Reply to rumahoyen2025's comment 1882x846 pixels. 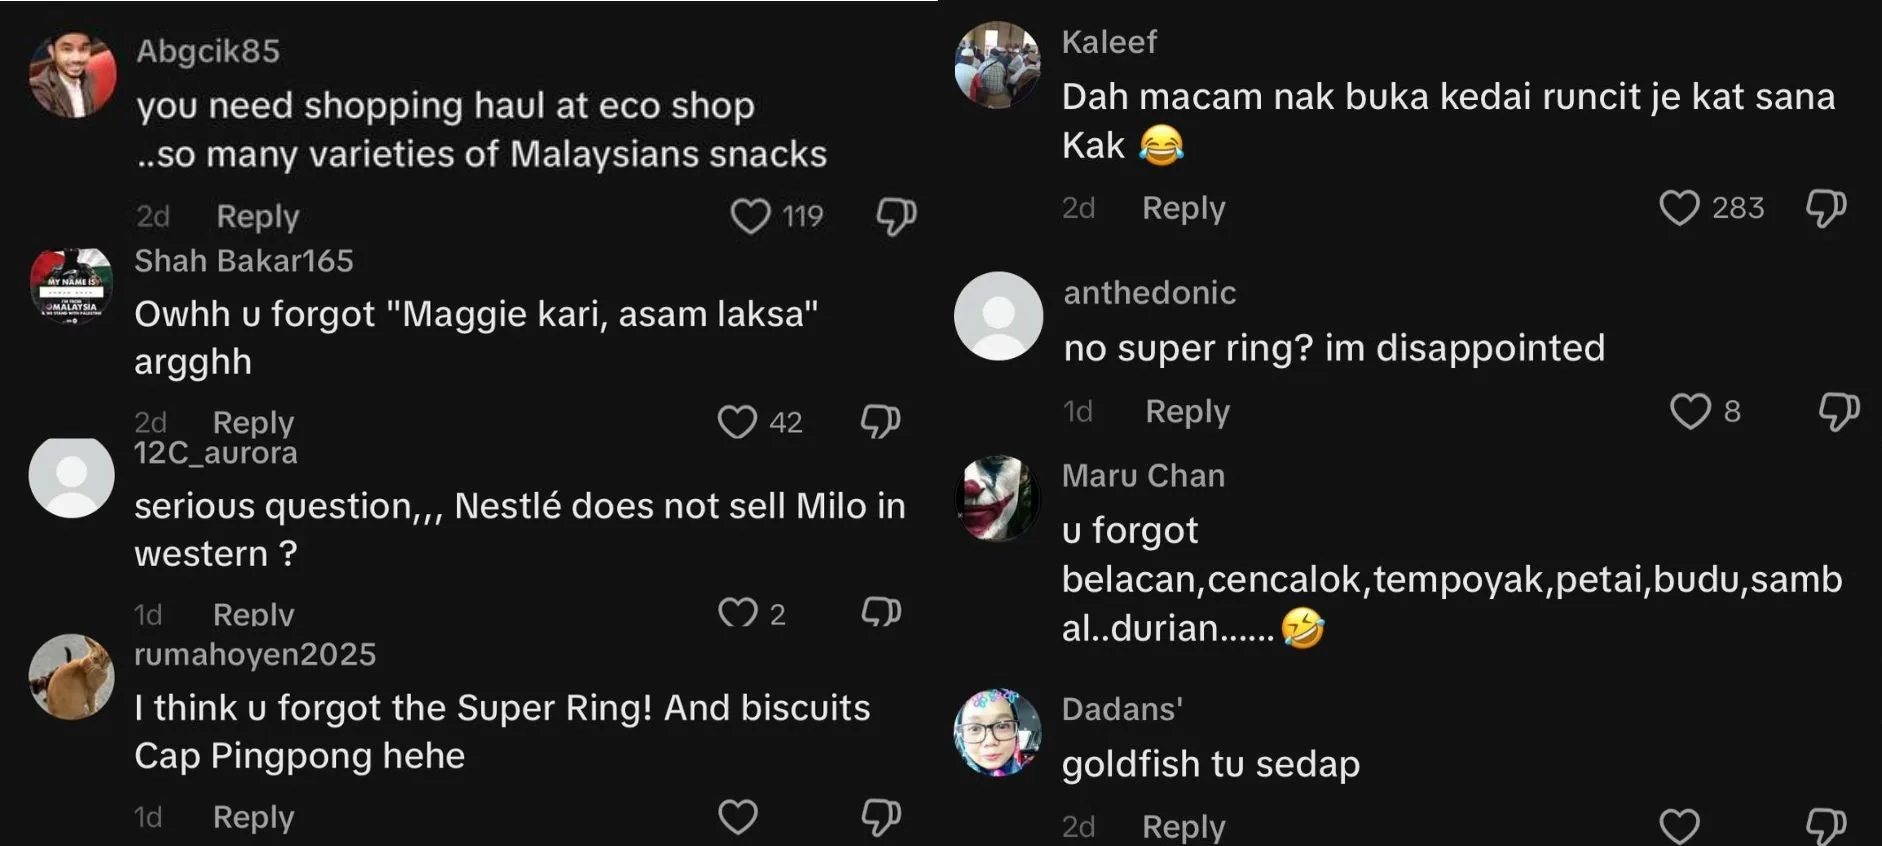253,817
